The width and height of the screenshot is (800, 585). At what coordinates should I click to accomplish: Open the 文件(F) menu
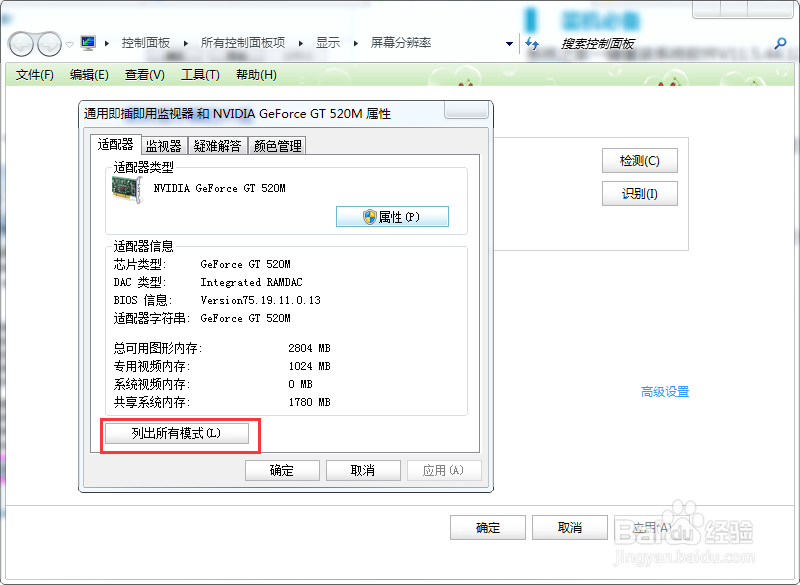pyautogui.click(x=35, y=75)
